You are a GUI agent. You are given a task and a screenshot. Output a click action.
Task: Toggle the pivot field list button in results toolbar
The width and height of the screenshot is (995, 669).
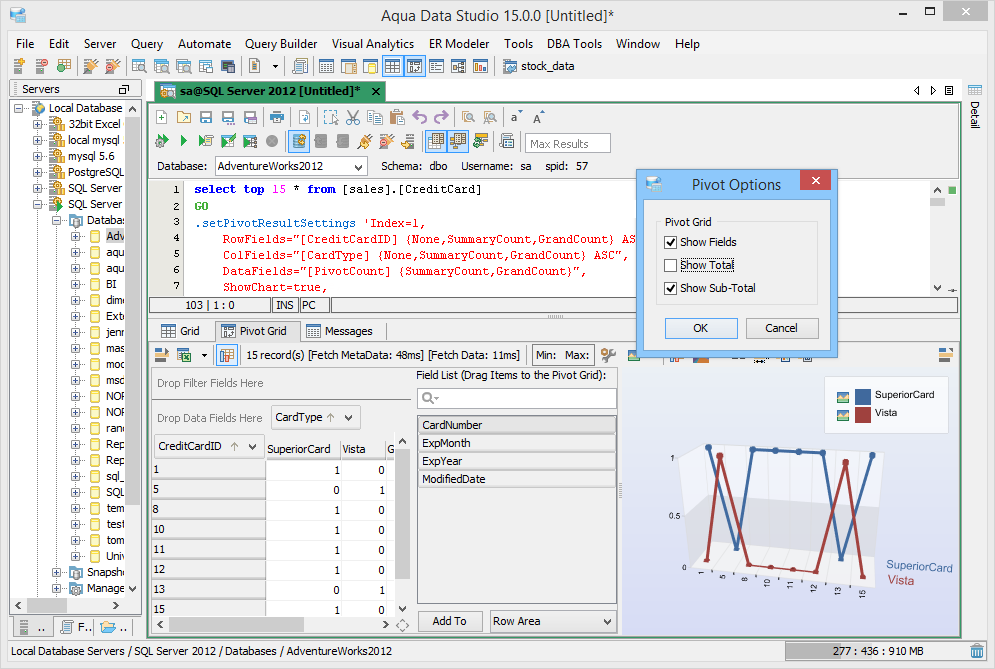coord(227,355)
